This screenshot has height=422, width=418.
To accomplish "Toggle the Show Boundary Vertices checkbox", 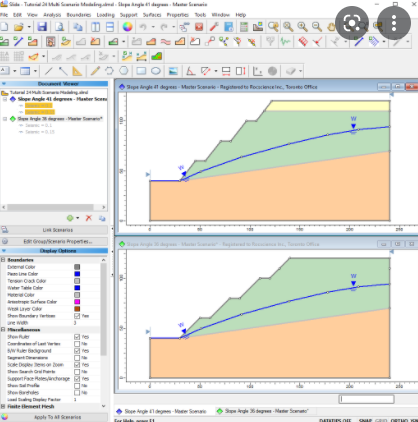I will 77,316.
